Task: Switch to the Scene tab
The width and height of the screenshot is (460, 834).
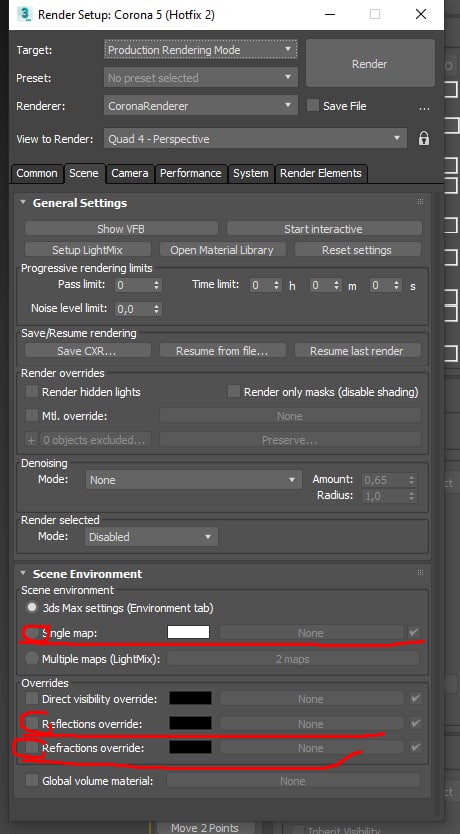Action: coord(83,173)
